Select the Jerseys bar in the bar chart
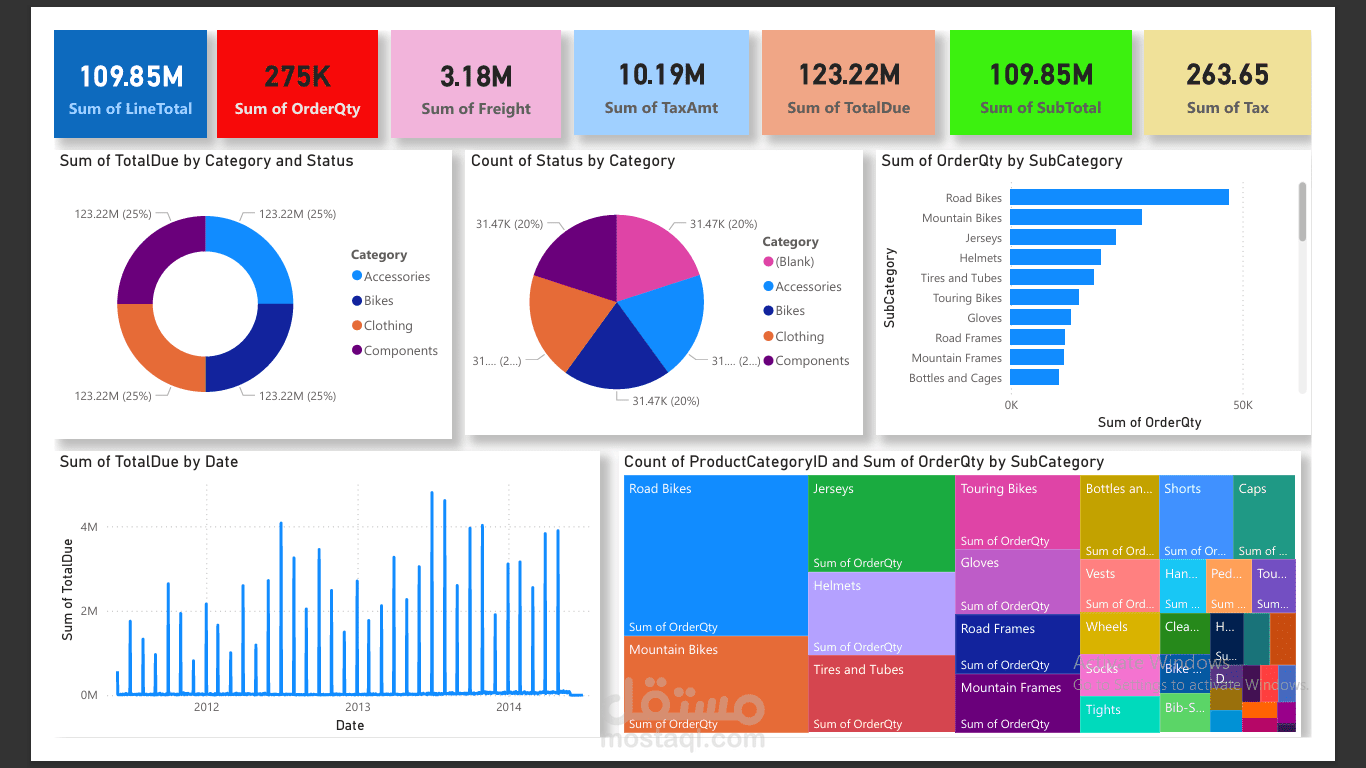 (1063, 238)
